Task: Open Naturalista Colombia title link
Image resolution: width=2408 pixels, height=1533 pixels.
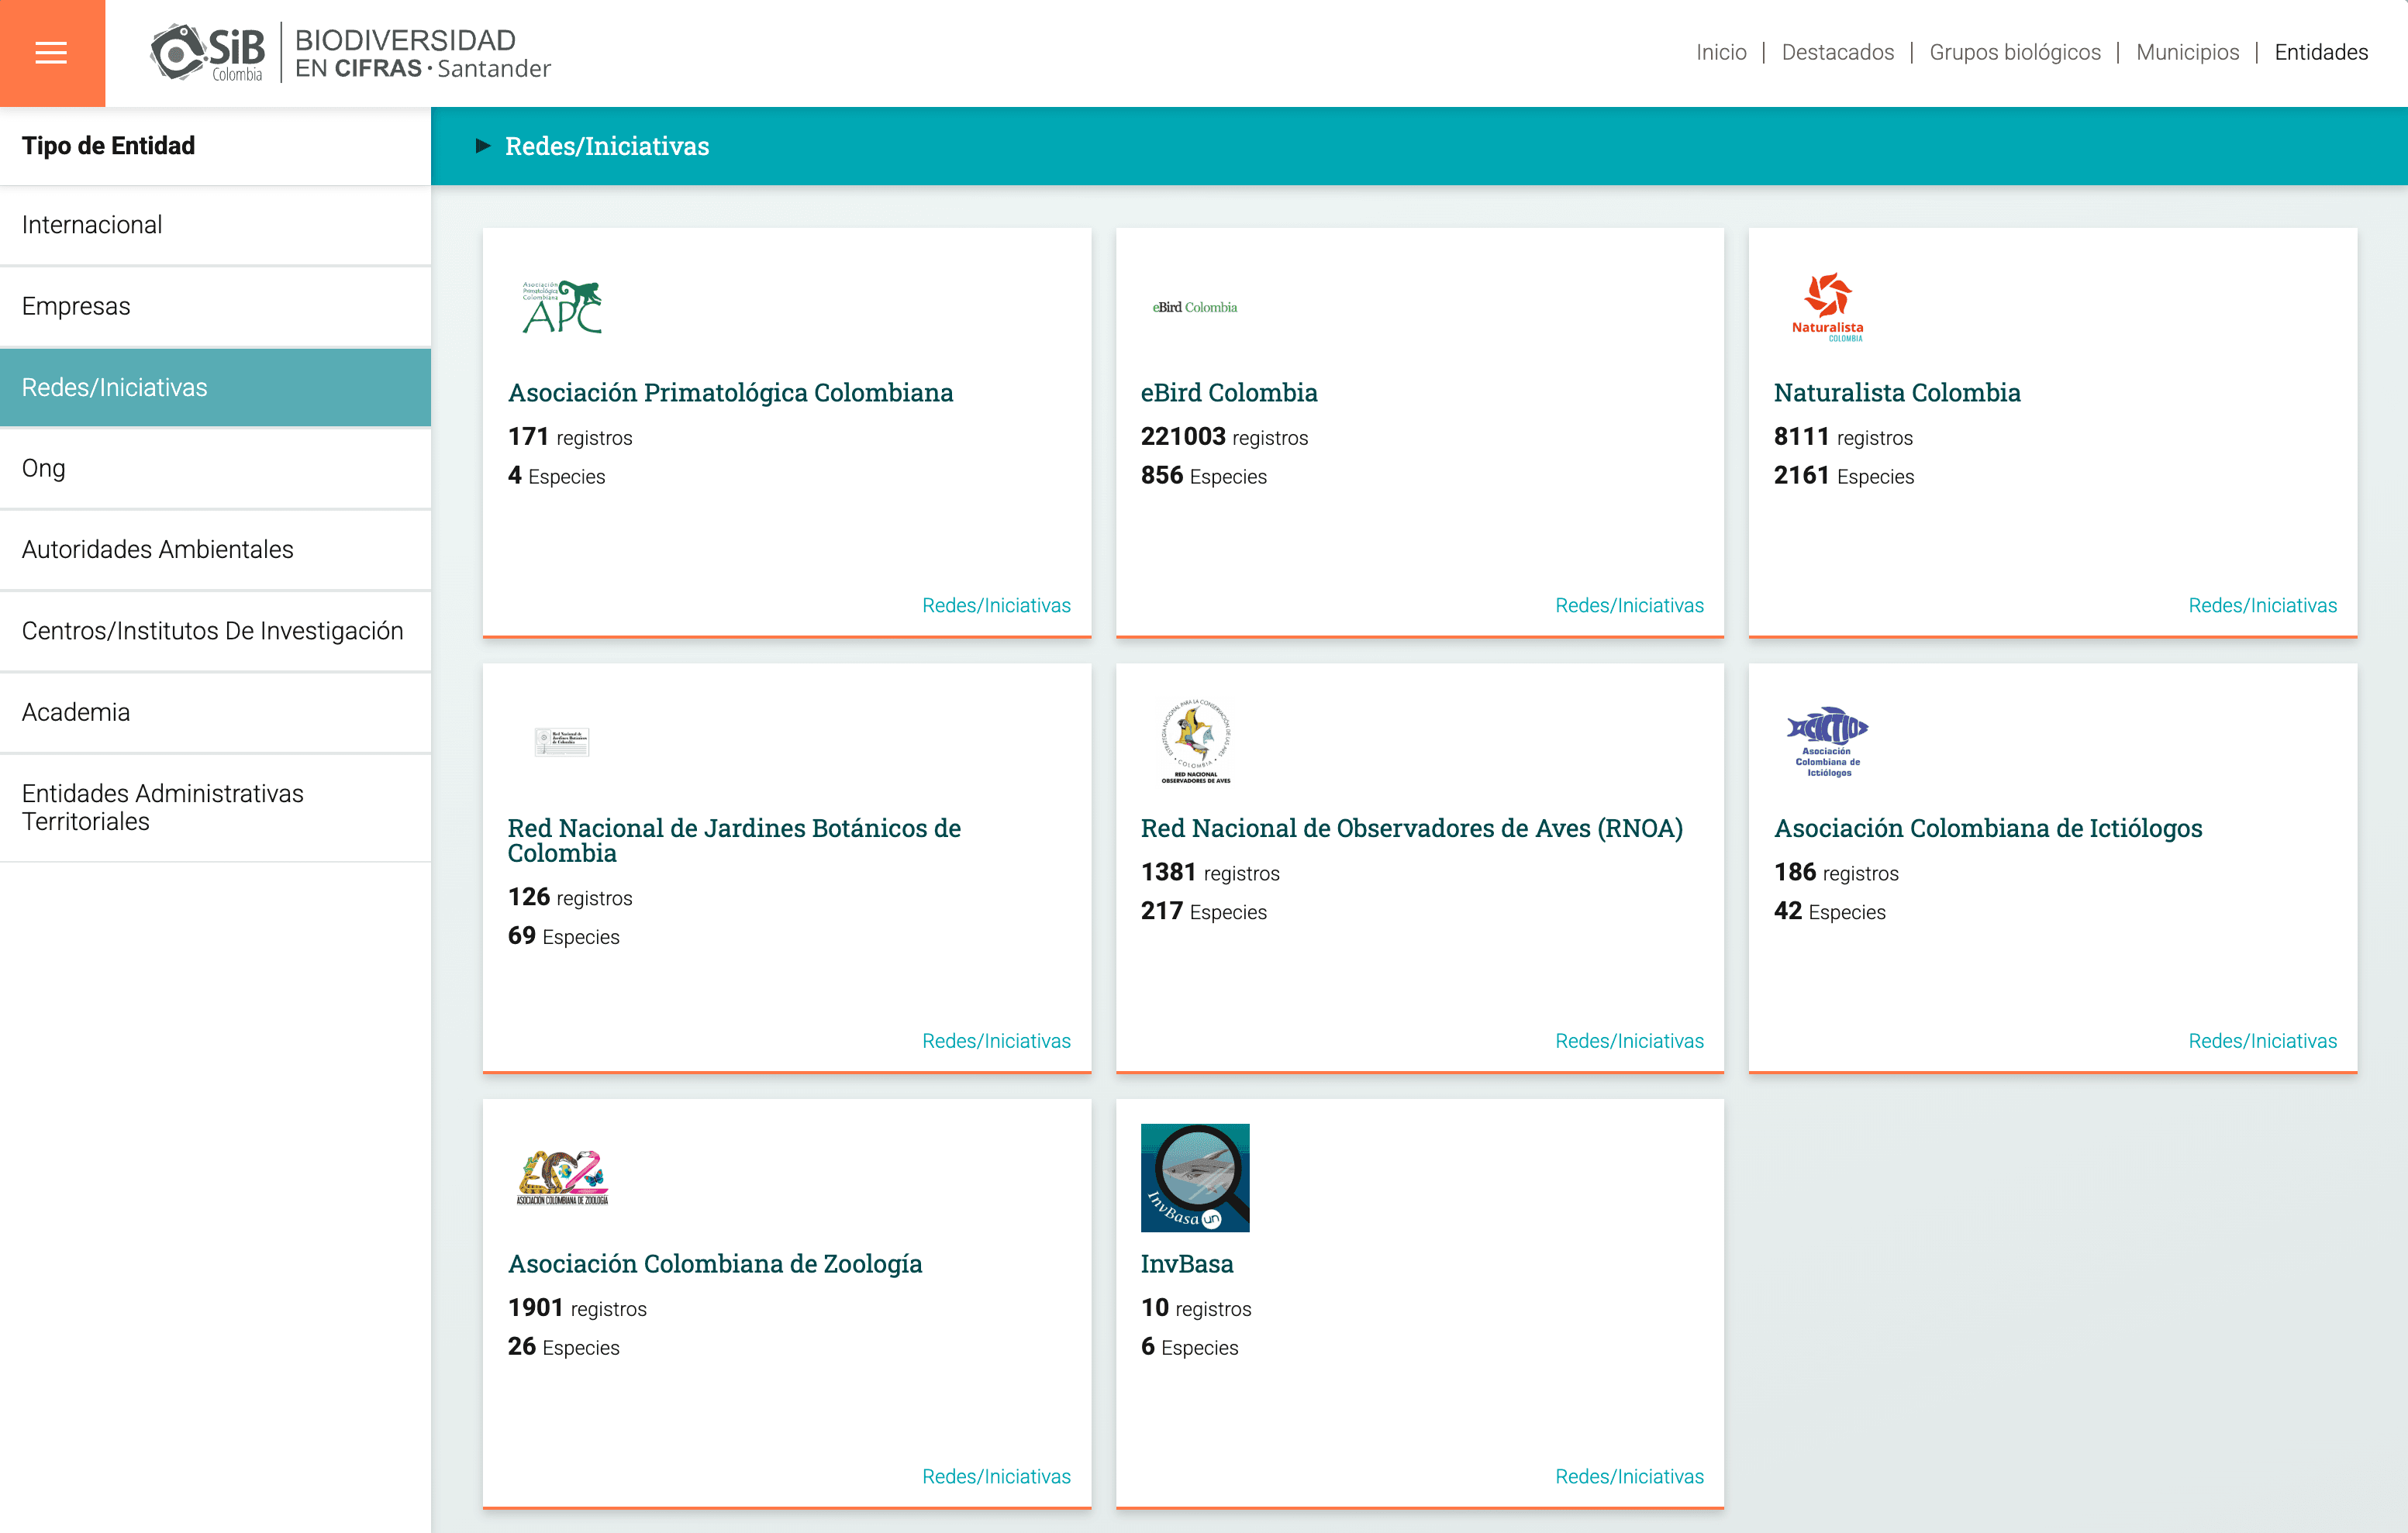Action: 1897,393
